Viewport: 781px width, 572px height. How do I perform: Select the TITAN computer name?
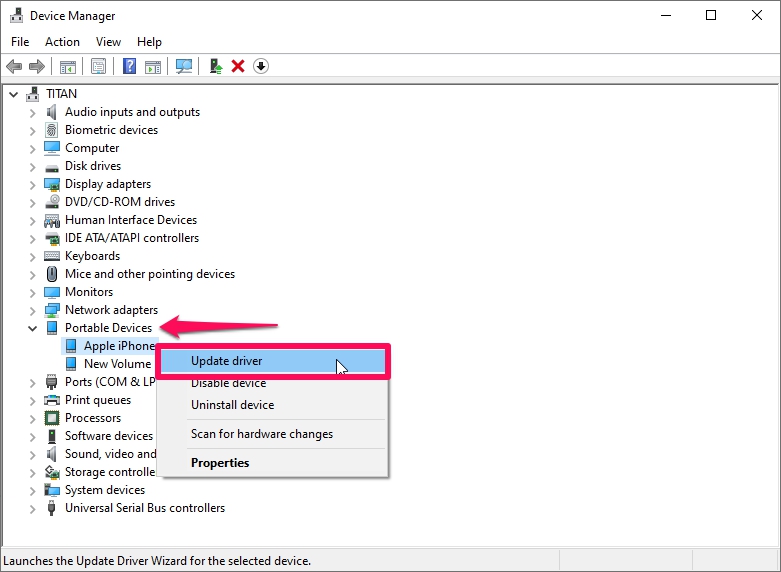(62, 94)
